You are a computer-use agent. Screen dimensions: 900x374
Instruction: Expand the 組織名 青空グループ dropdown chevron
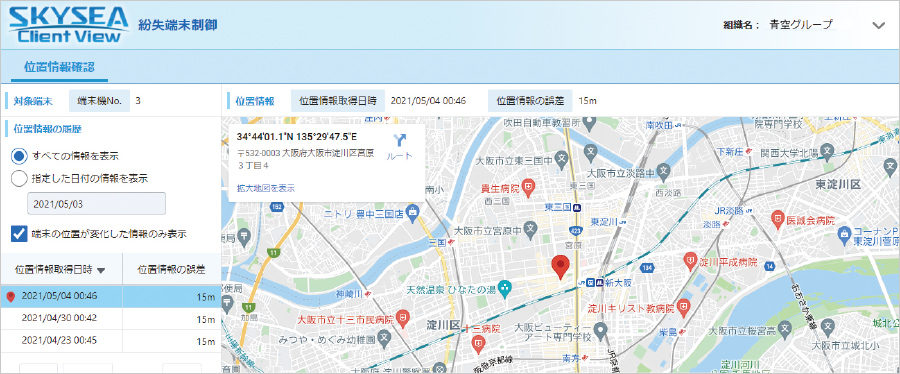(x=878, y=25)
